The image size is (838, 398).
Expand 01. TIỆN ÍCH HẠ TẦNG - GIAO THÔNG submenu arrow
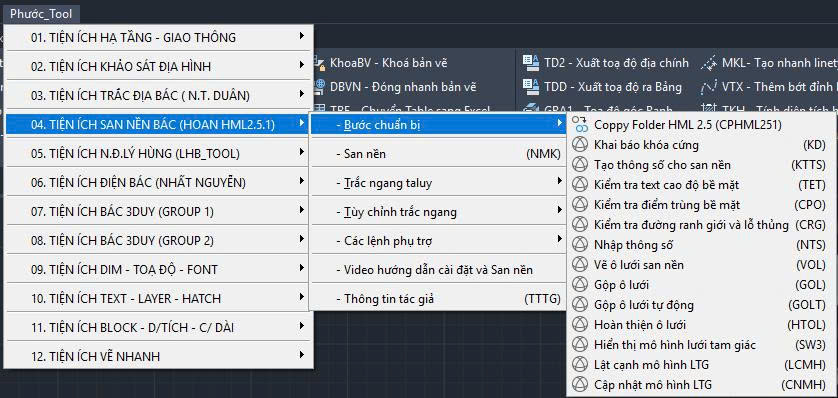click(302, 36)
